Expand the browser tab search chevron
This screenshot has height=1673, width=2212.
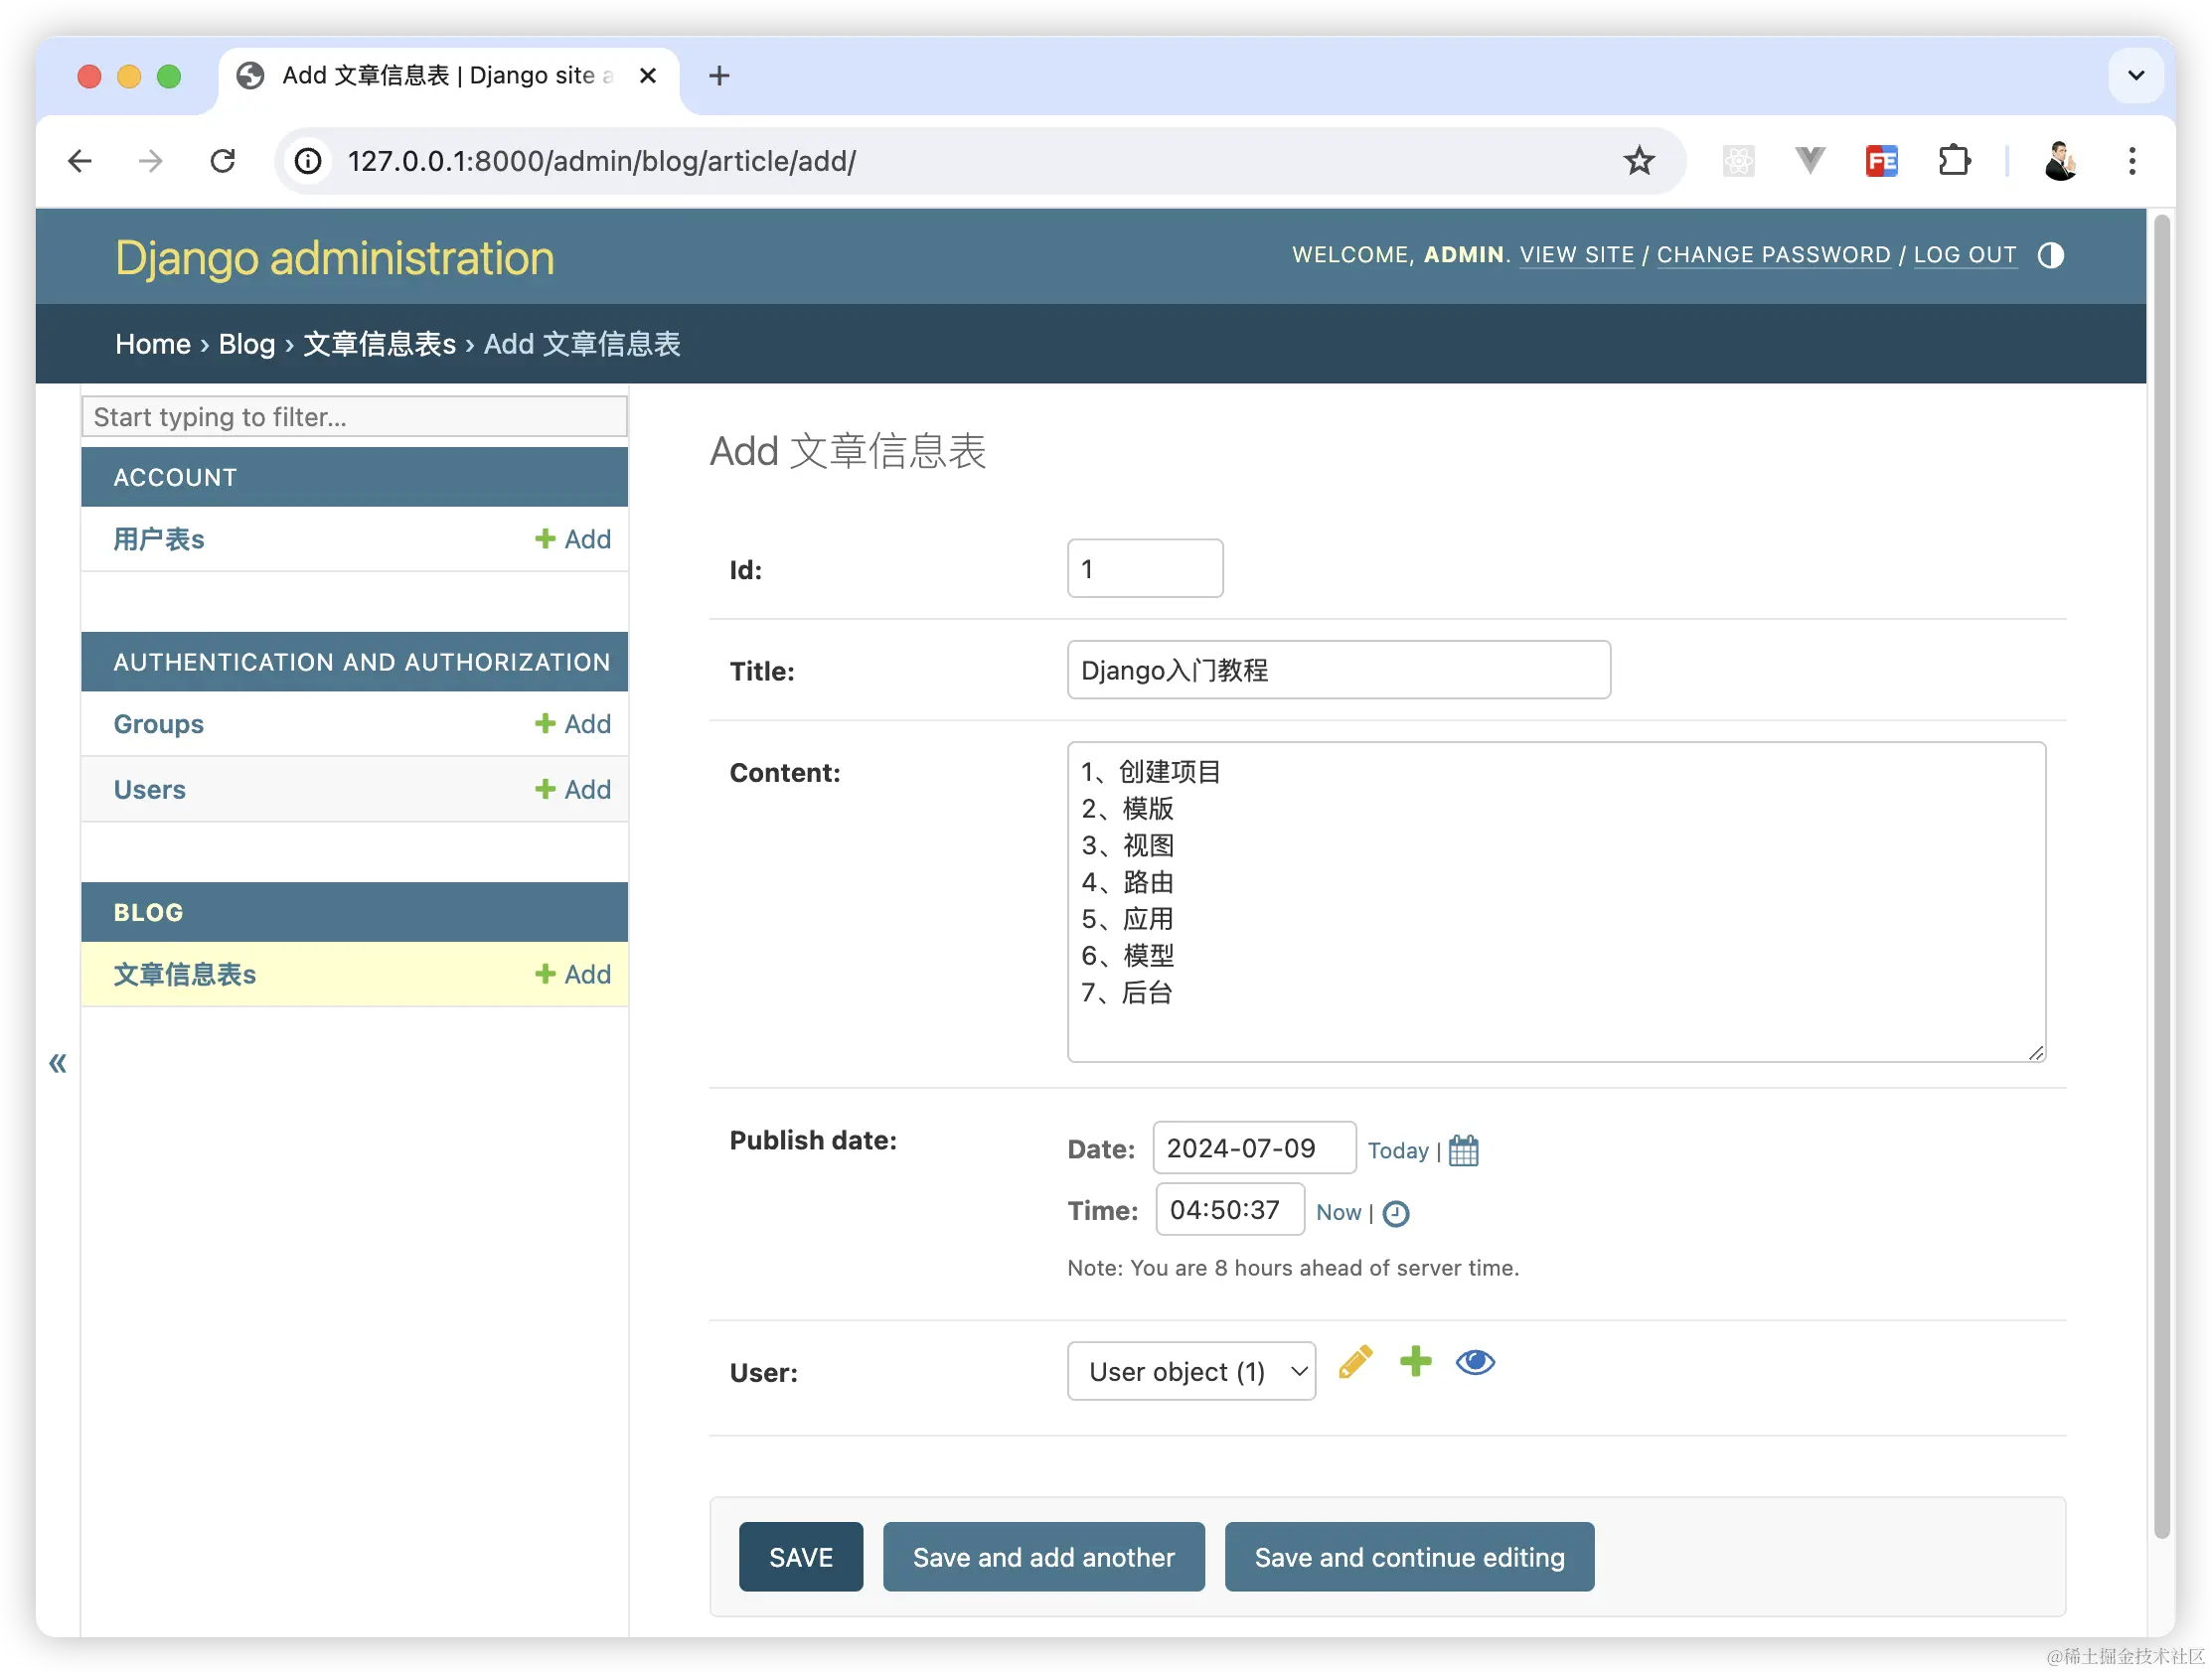2135,75
